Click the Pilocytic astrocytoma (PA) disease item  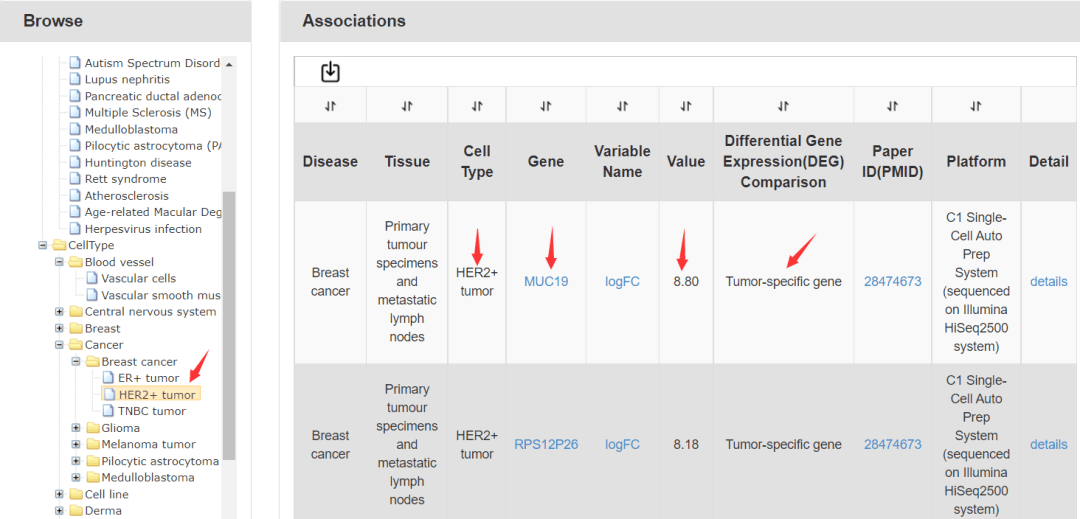click(x=152, y=146)
